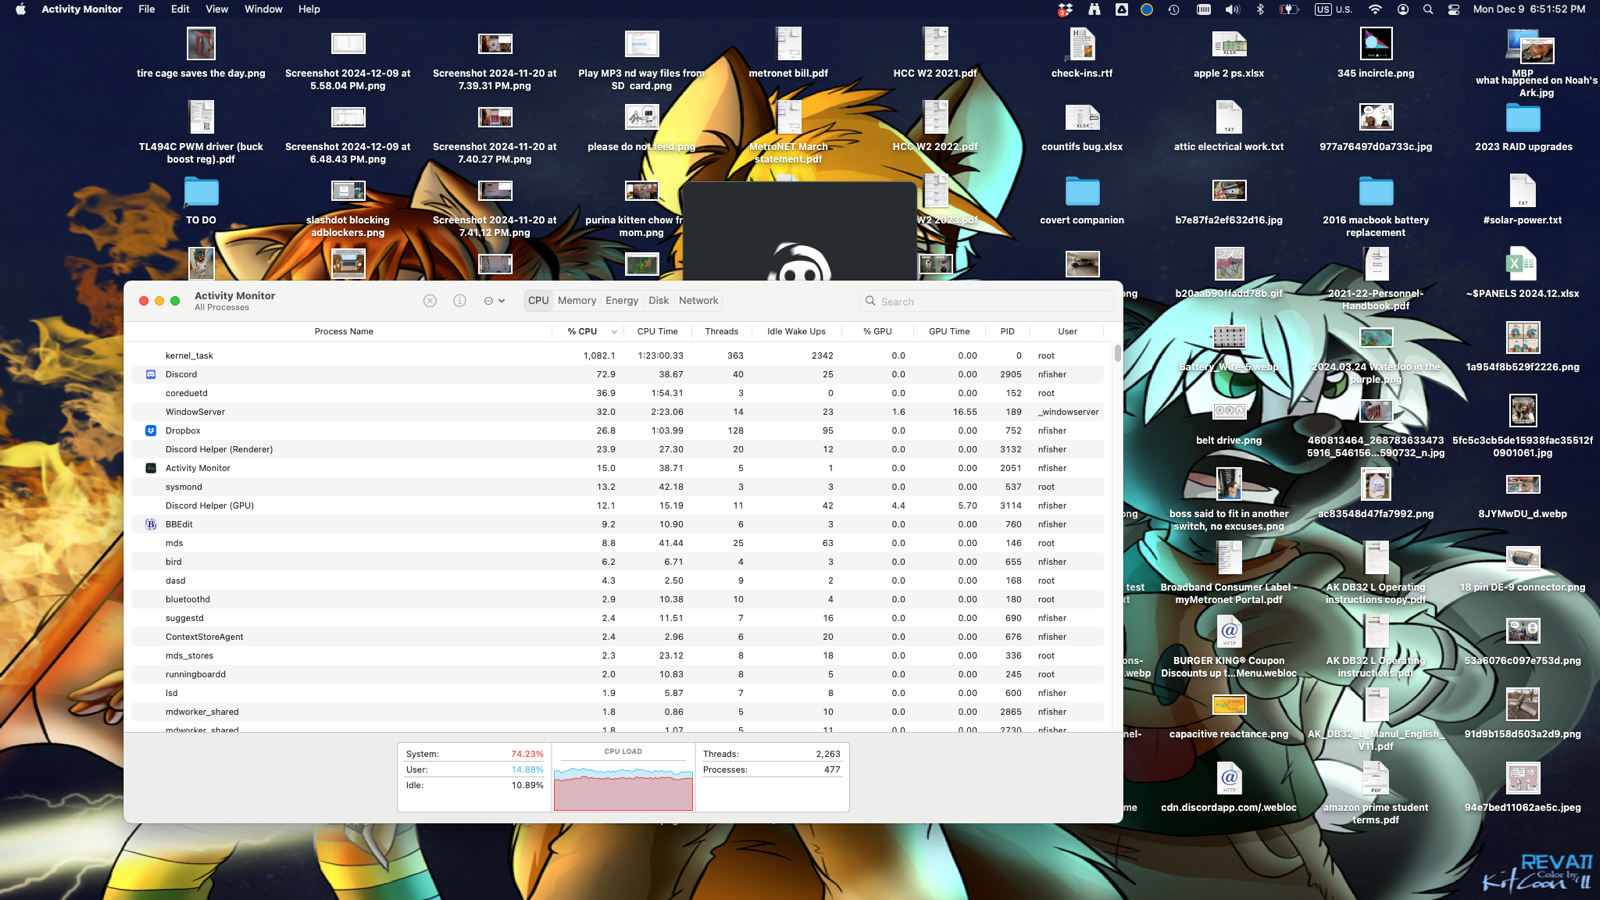Open Control Center from the menu bar
The width and height of the screenshot is (1600, 900).
coord(1453,9)
